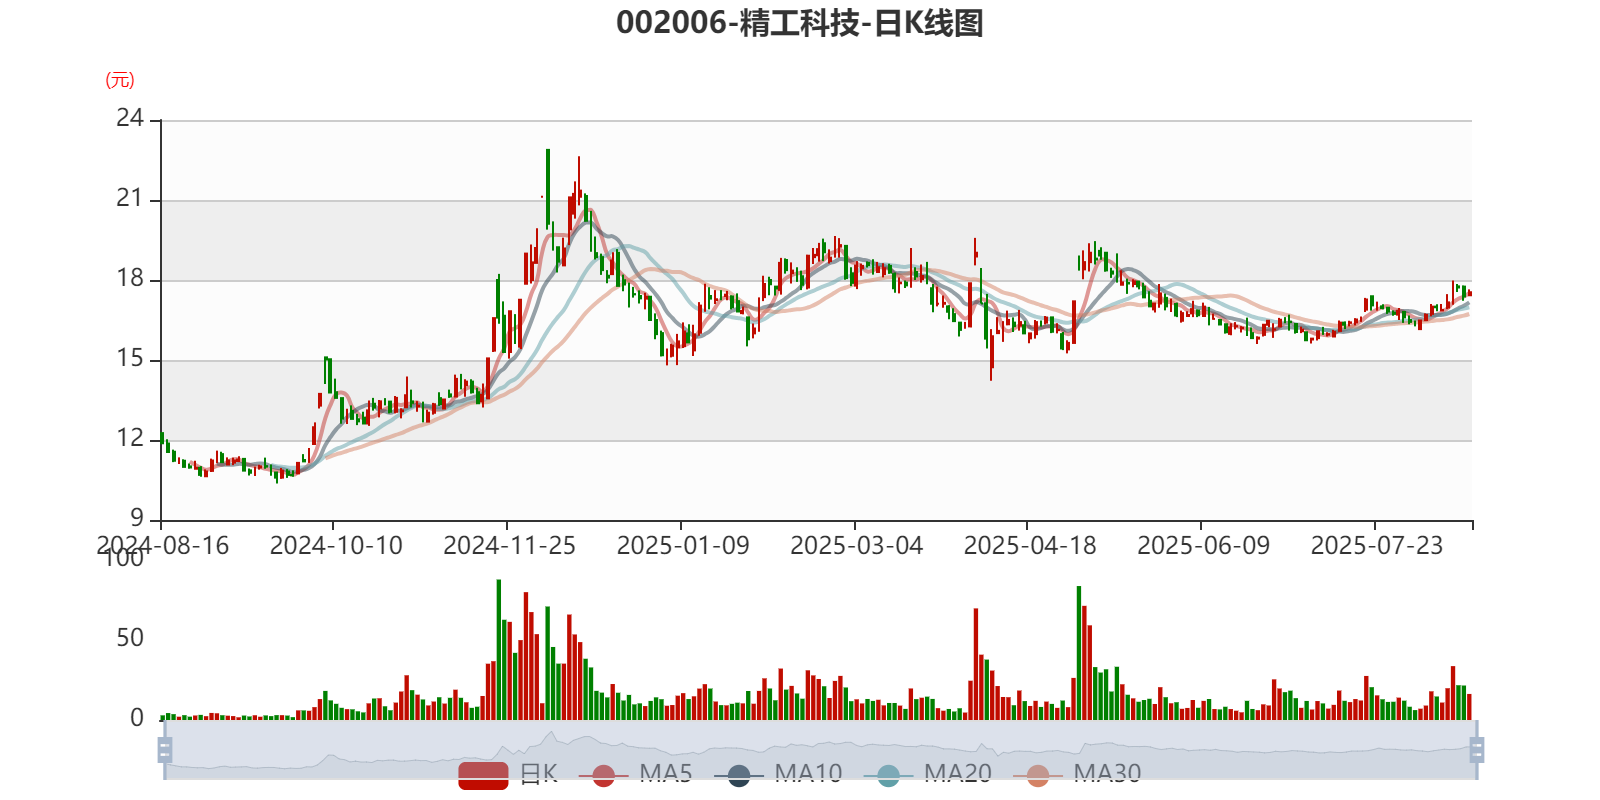Toggle the MA10 line legend
The width and height of the screenshot is (1600, 800).
click(778, 774)
